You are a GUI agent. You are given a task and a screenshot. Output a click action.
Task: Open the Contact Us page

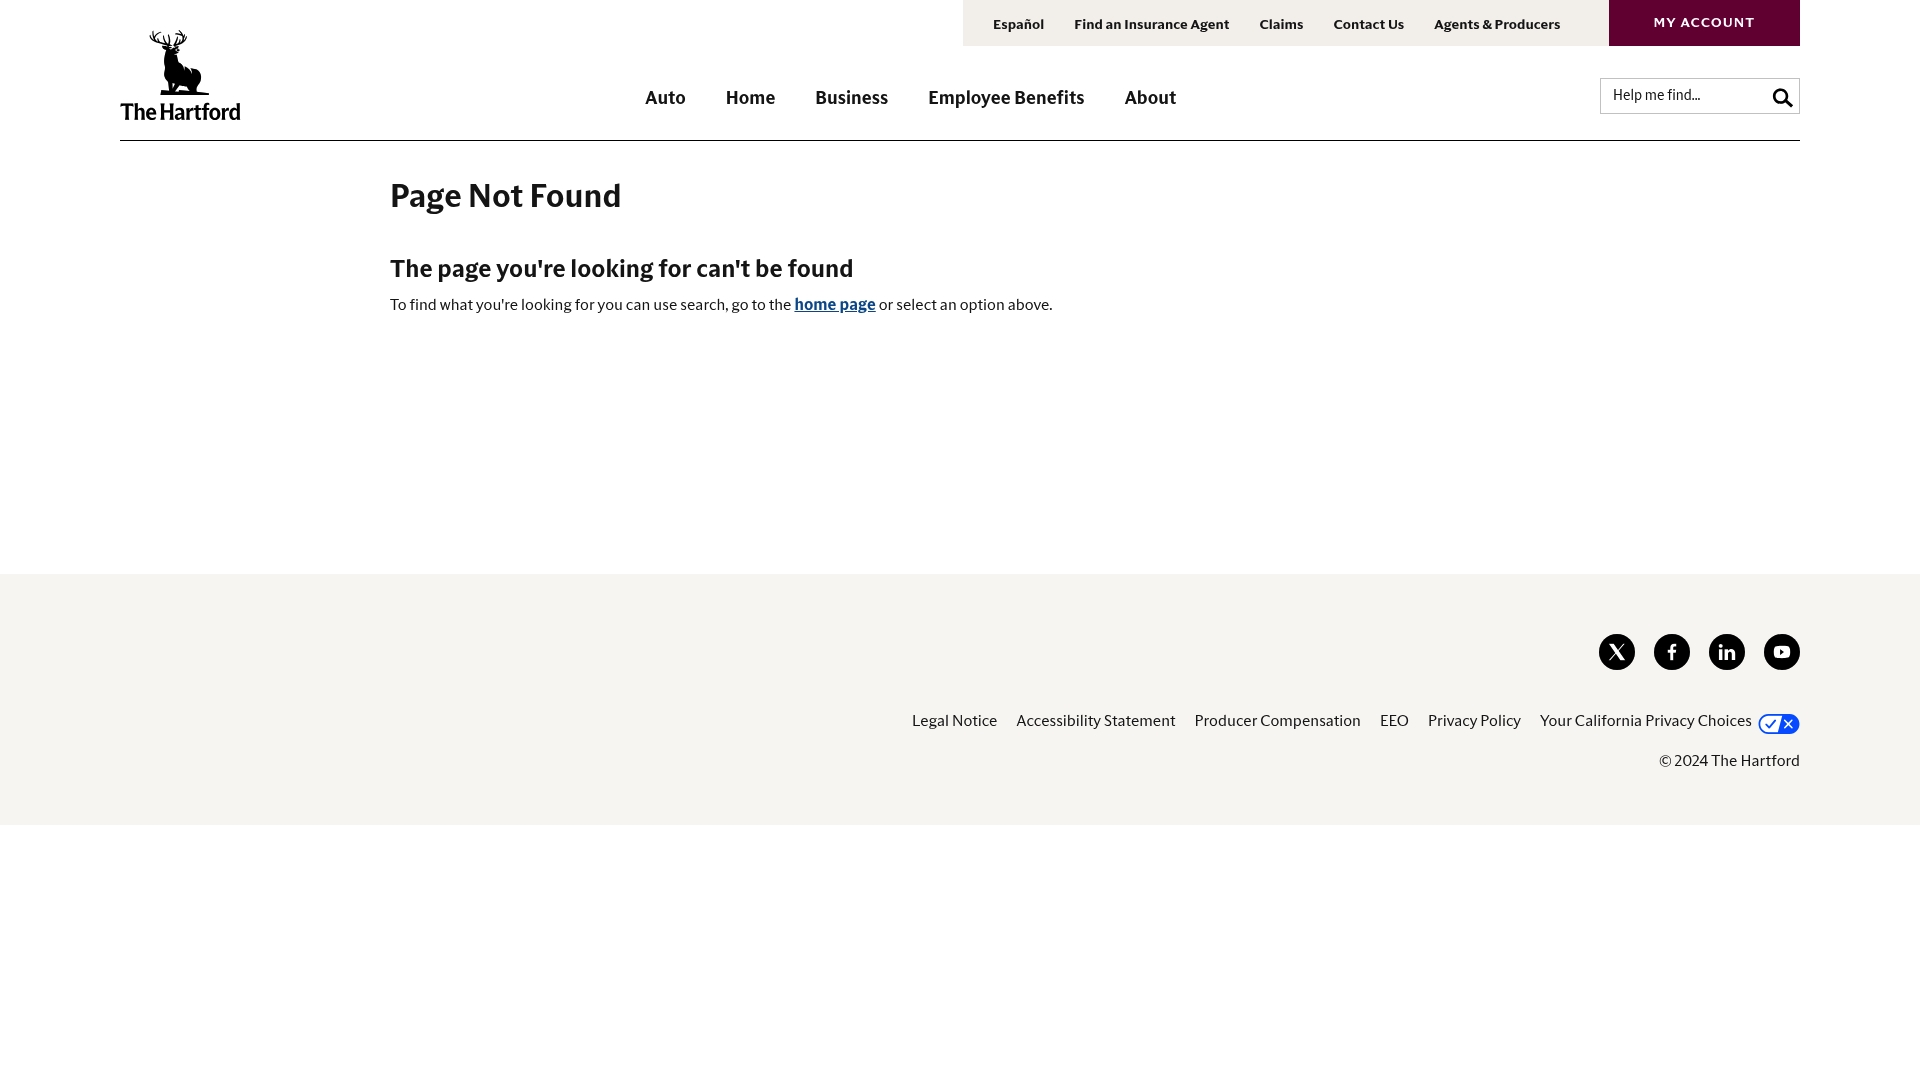point(1368,24)
